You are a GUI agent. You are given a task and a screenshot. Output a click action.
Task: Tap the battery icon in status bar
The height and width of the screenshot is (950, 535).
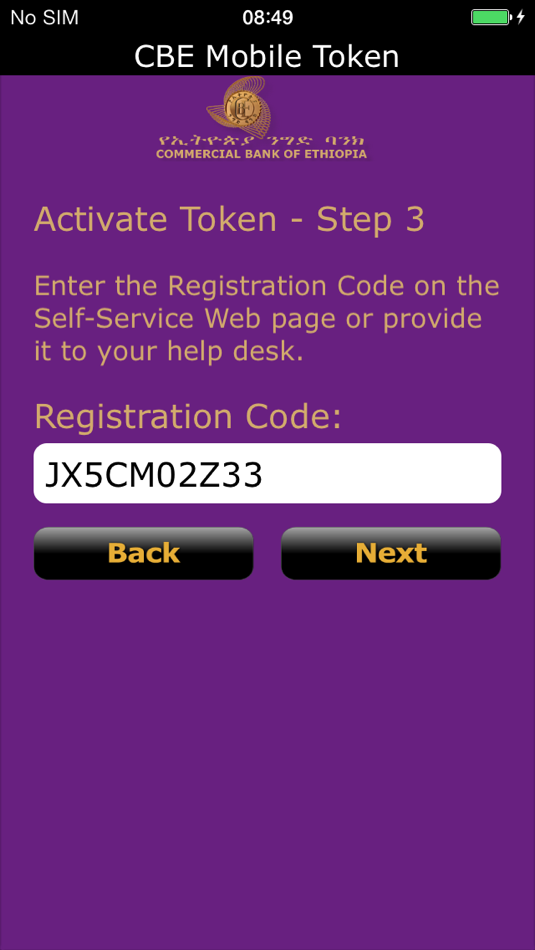click(491, 17)
